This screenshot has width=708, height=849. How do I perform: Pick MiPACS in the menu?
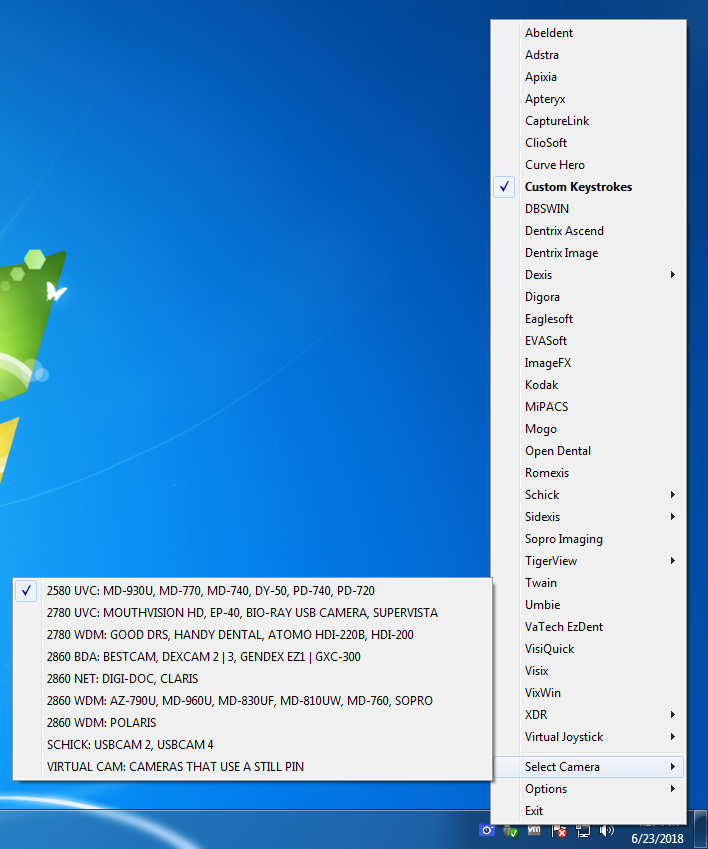(588, 407)
